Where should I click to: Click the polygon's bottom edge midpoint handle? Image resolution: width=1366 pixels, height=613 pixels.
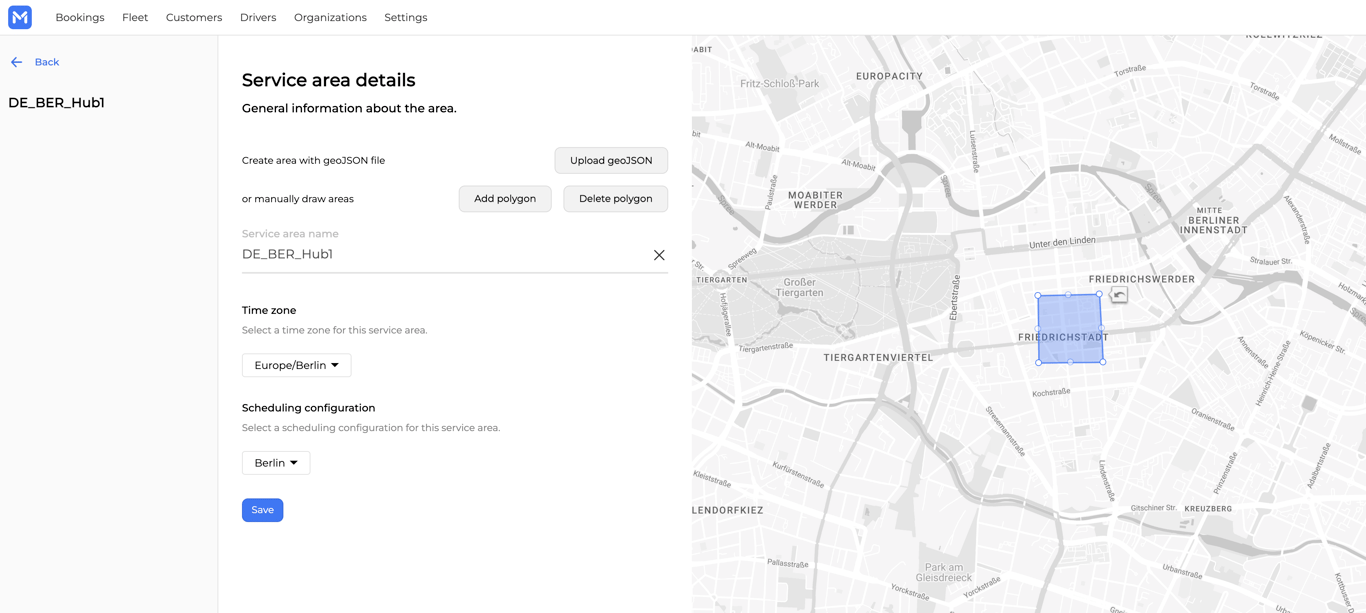[1071, 362]
